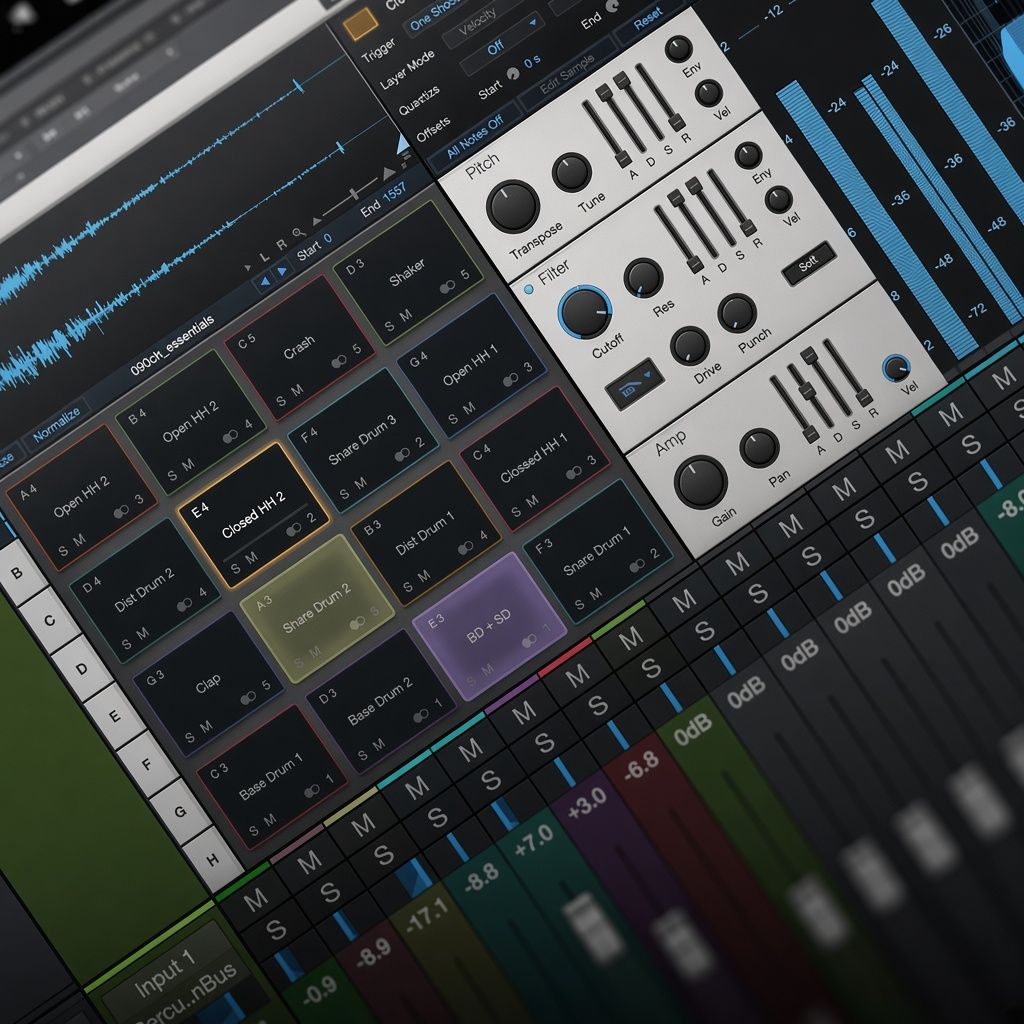Viewport: 1024px width, 1024px height.
Task: Click the linked-circles icon on Open HH 1 pad
Action: click(x=511, y=379)
